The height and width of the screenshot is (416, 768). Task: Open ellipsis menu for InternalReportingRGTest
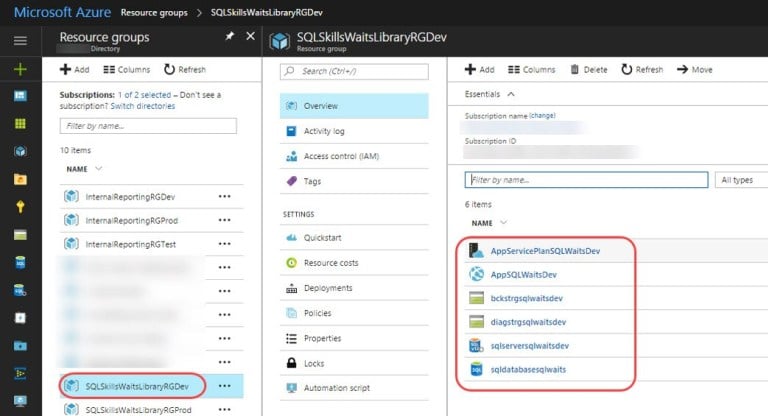224,244
